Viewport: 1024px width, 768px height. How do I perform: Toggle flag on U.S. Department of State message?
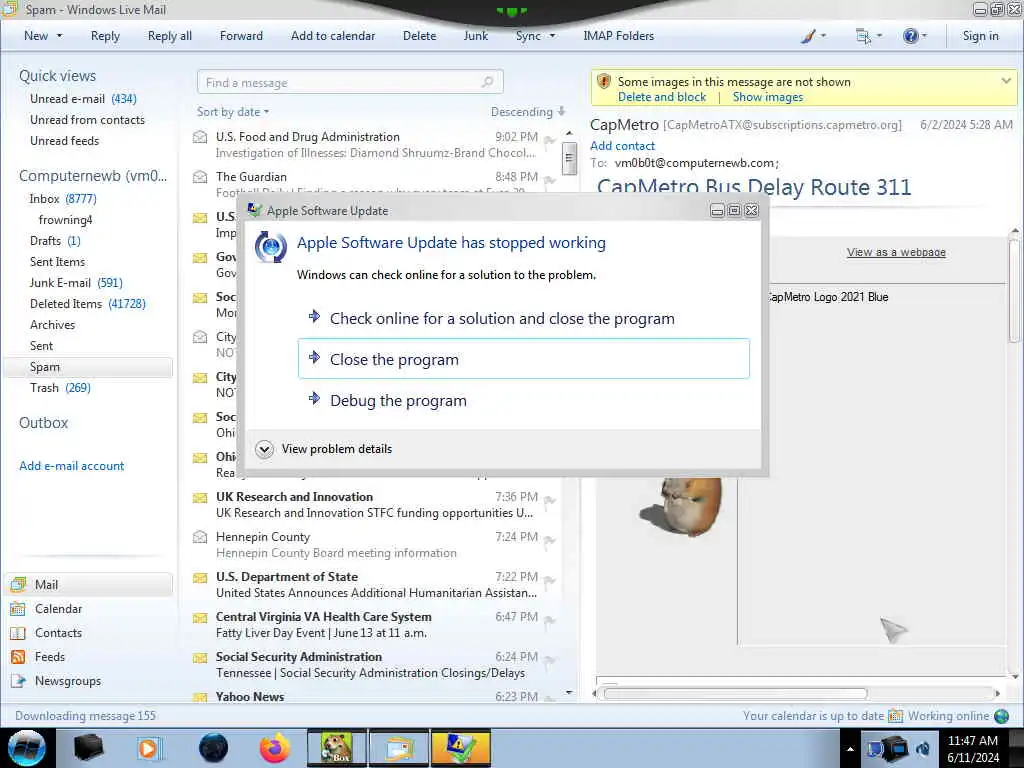[x=550, y=581]
